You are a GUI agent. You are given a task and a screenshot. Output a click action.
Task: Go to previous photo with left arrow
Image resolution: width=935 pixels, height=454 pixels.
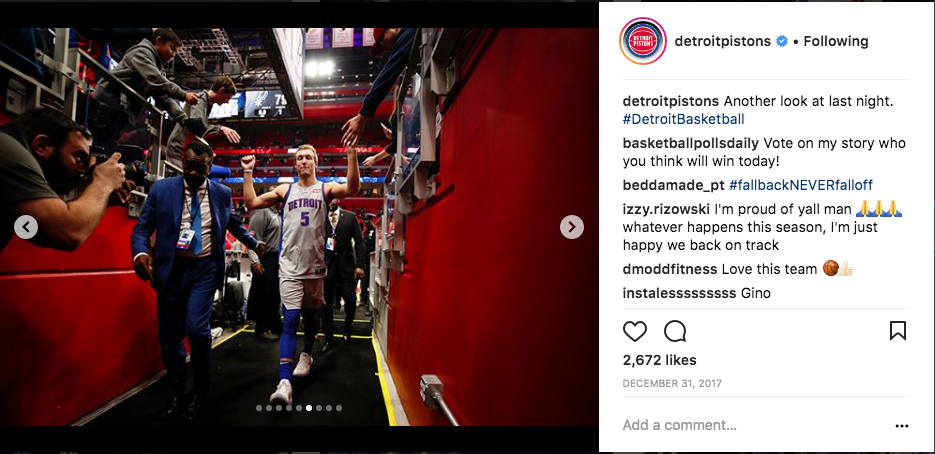coord(26,227)
